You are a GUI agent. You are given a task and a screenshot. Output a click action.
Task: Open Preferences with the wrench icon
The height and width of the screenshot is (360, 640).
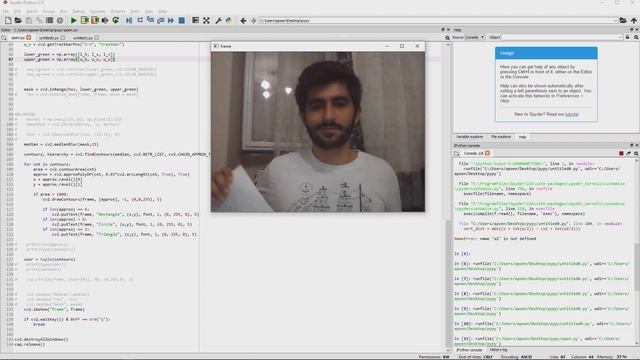coord(218,20)
